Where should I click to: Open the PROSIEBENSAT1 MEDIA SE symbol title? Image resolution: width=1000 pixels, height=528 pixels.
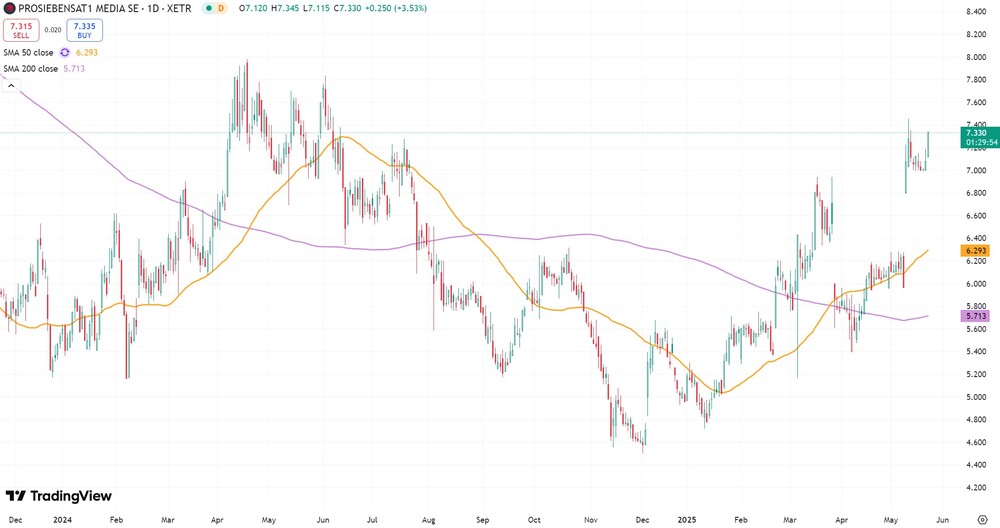pos(105,8)
